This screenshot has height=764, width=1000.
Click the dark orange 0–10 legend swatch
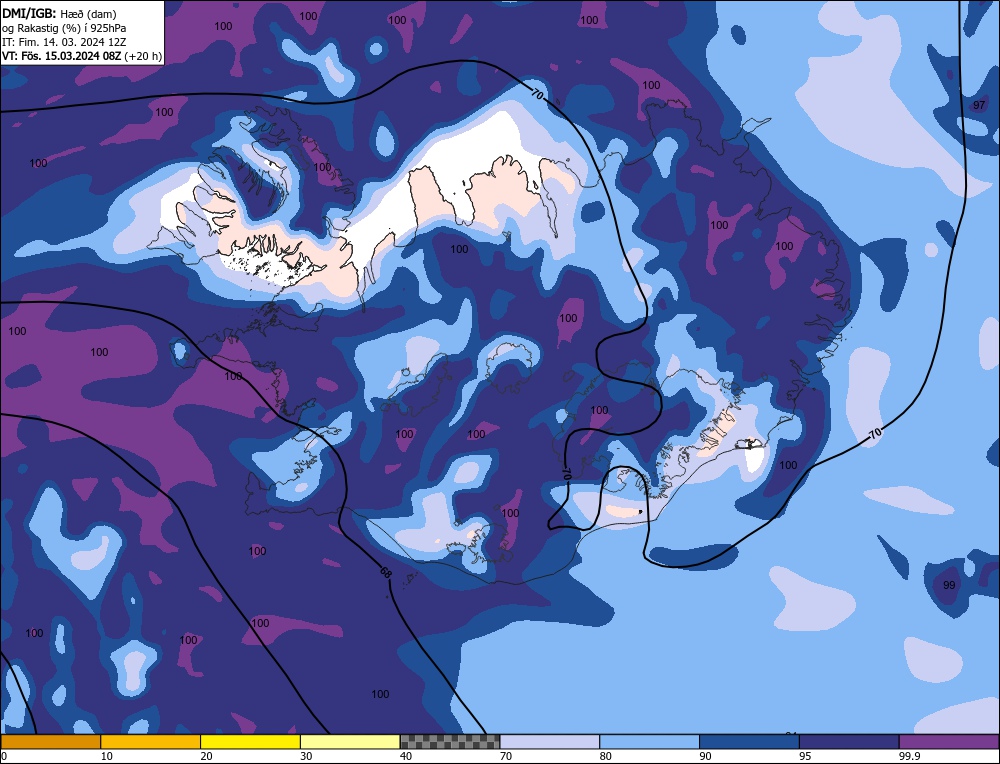coord(50,742)
